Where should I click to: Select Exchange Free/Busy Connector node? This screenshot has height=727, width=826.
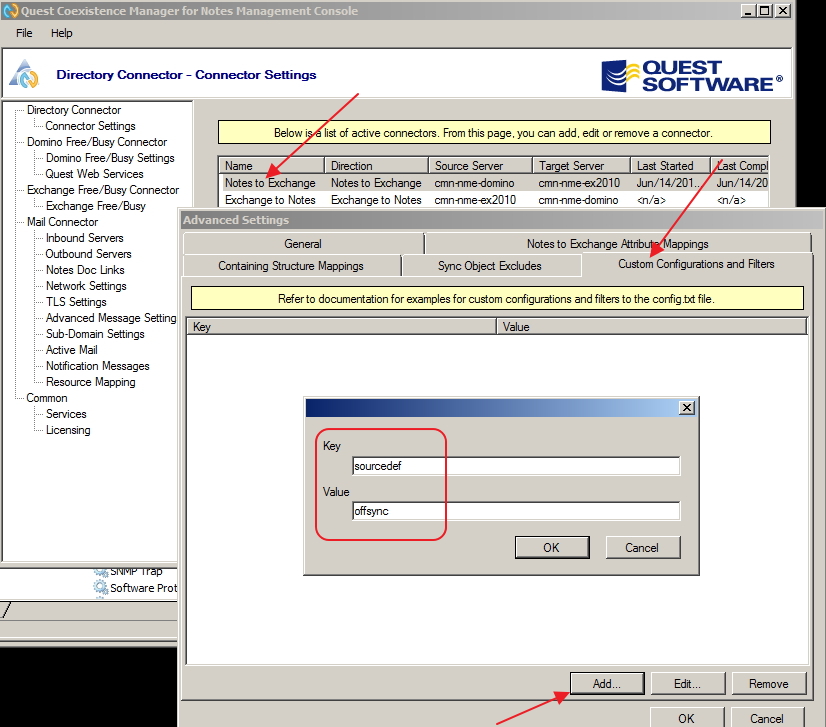coord(103,190)
